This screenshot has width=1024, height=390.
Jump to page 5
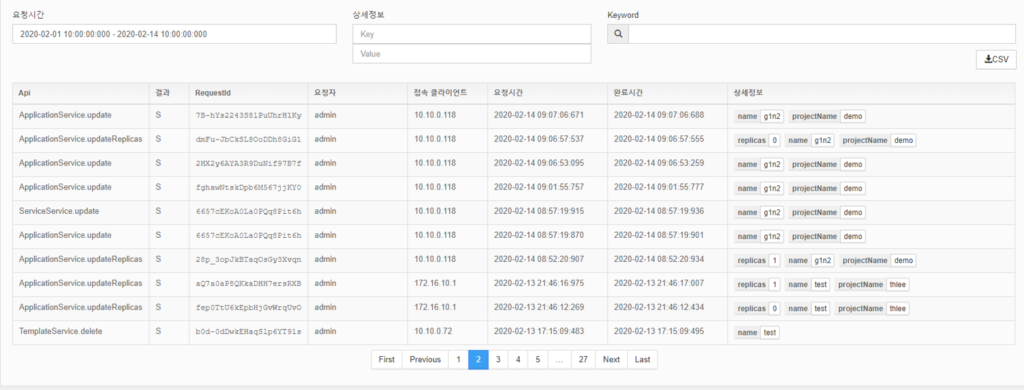click(537, 359)
